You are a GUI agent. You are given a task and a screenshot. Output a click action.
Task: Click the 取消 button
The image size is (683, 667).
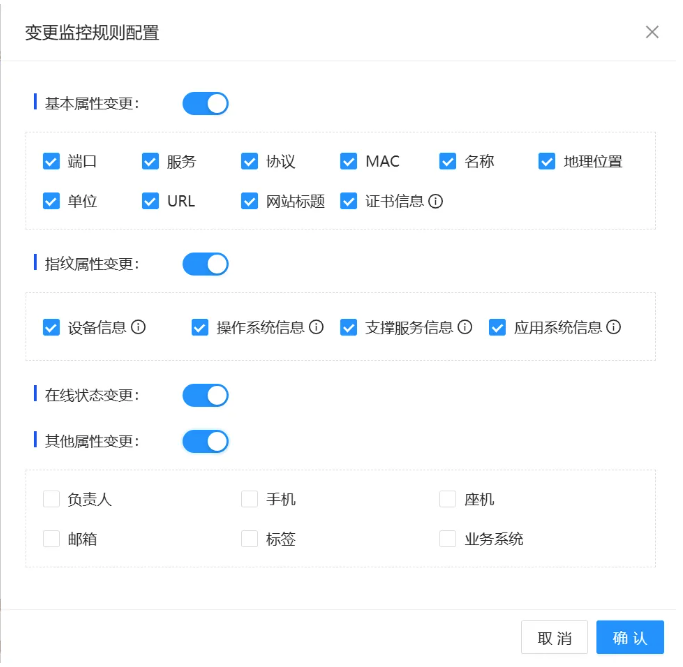point(554,638)
